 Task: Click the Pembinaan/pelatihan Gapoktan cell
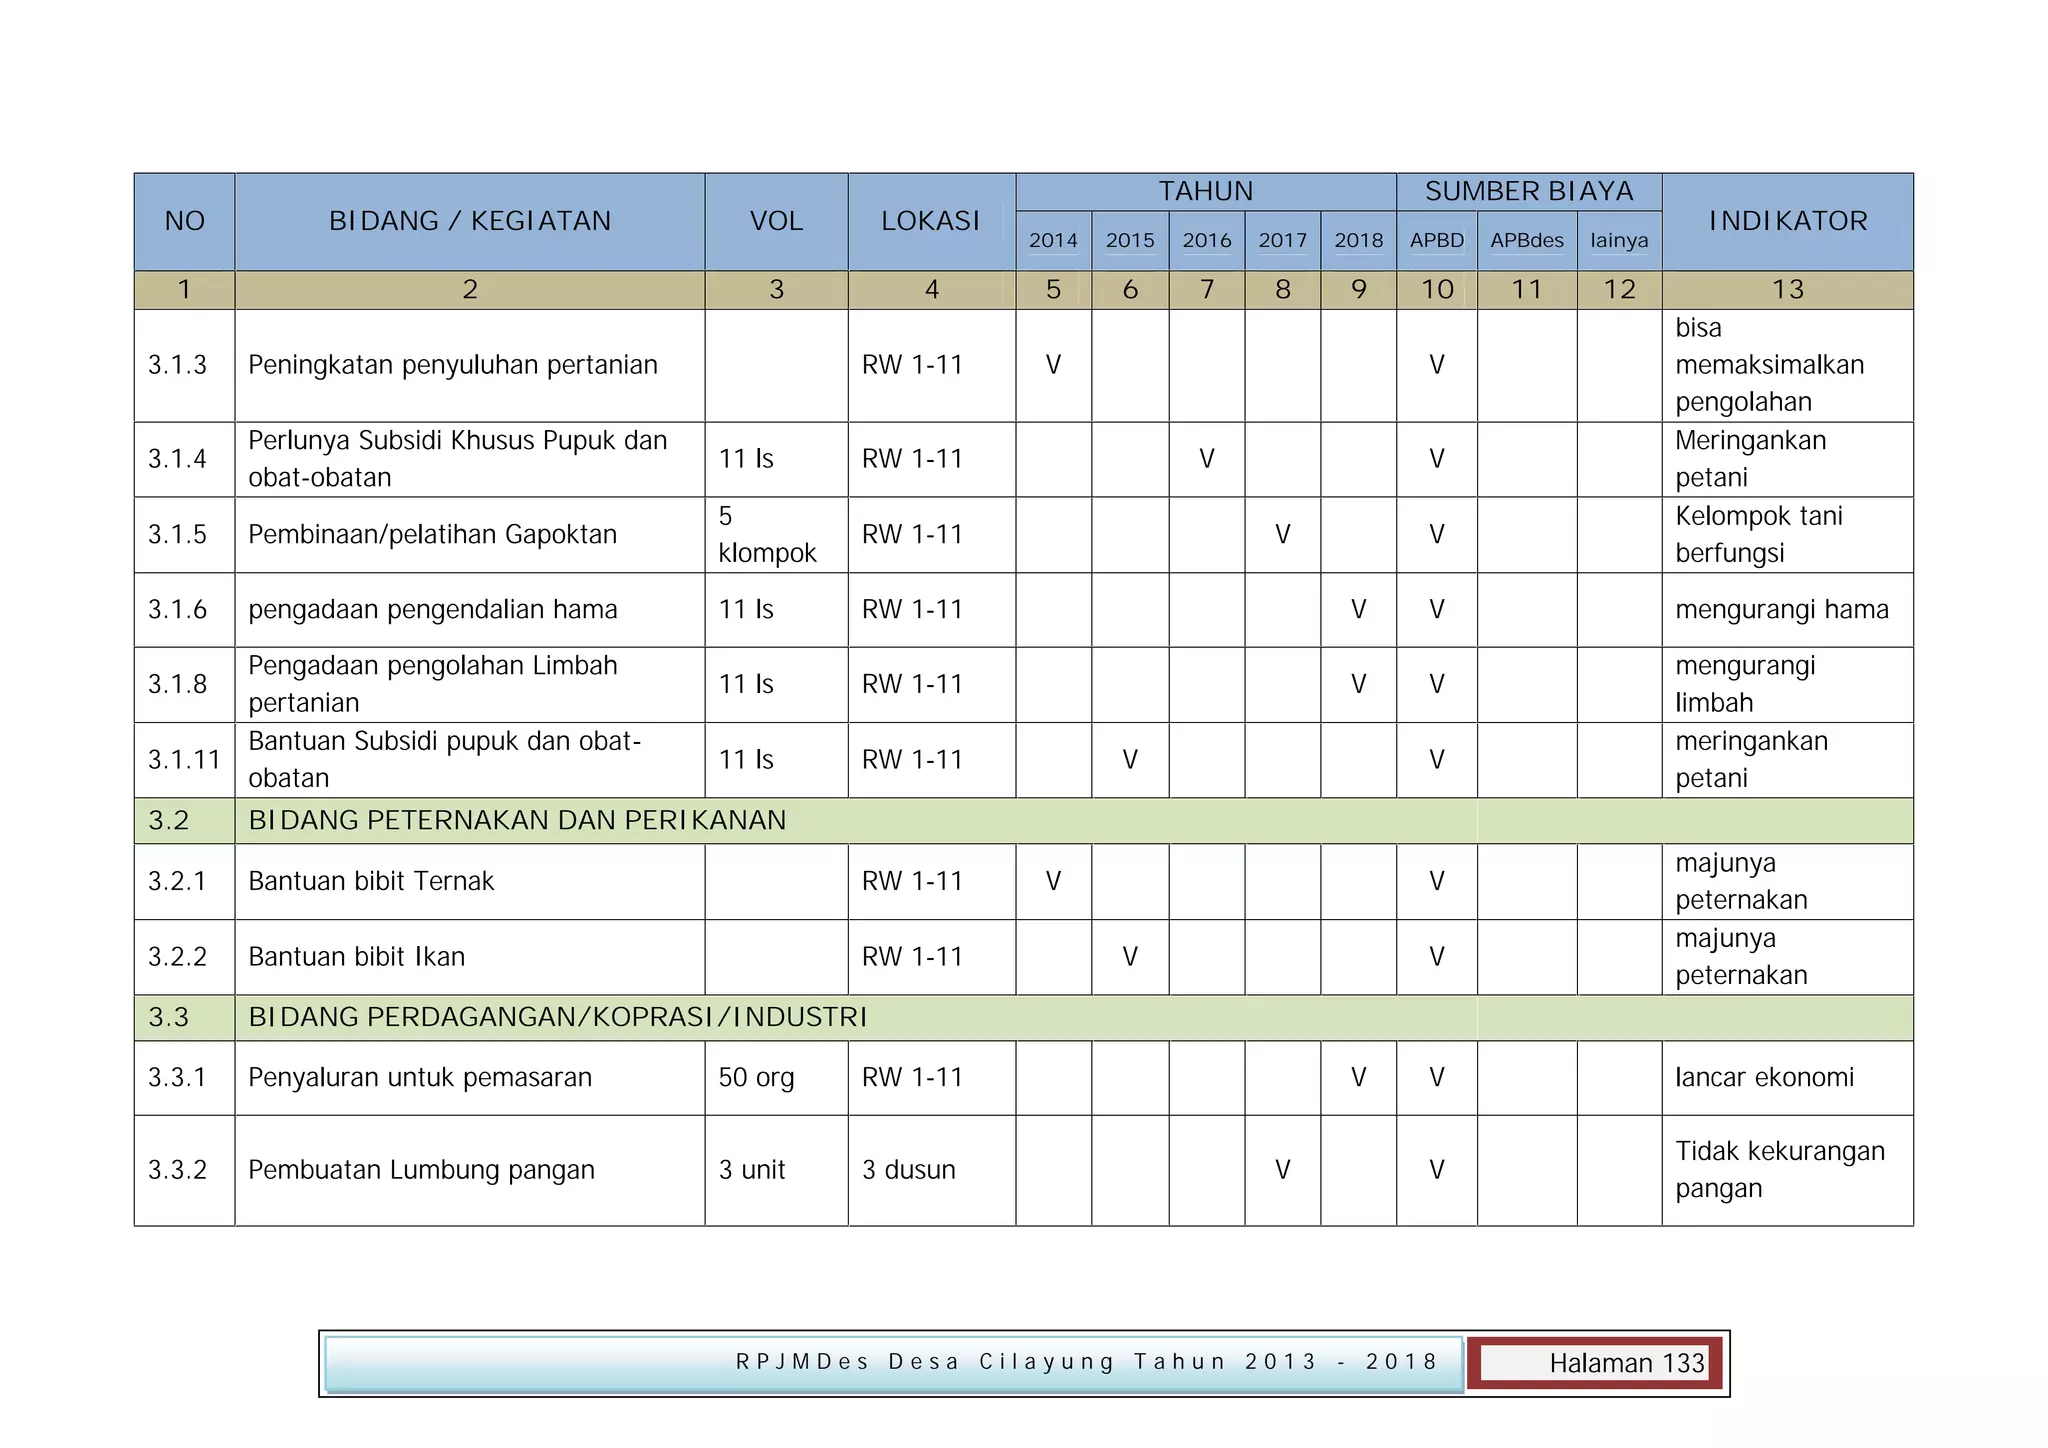point(432,535)
